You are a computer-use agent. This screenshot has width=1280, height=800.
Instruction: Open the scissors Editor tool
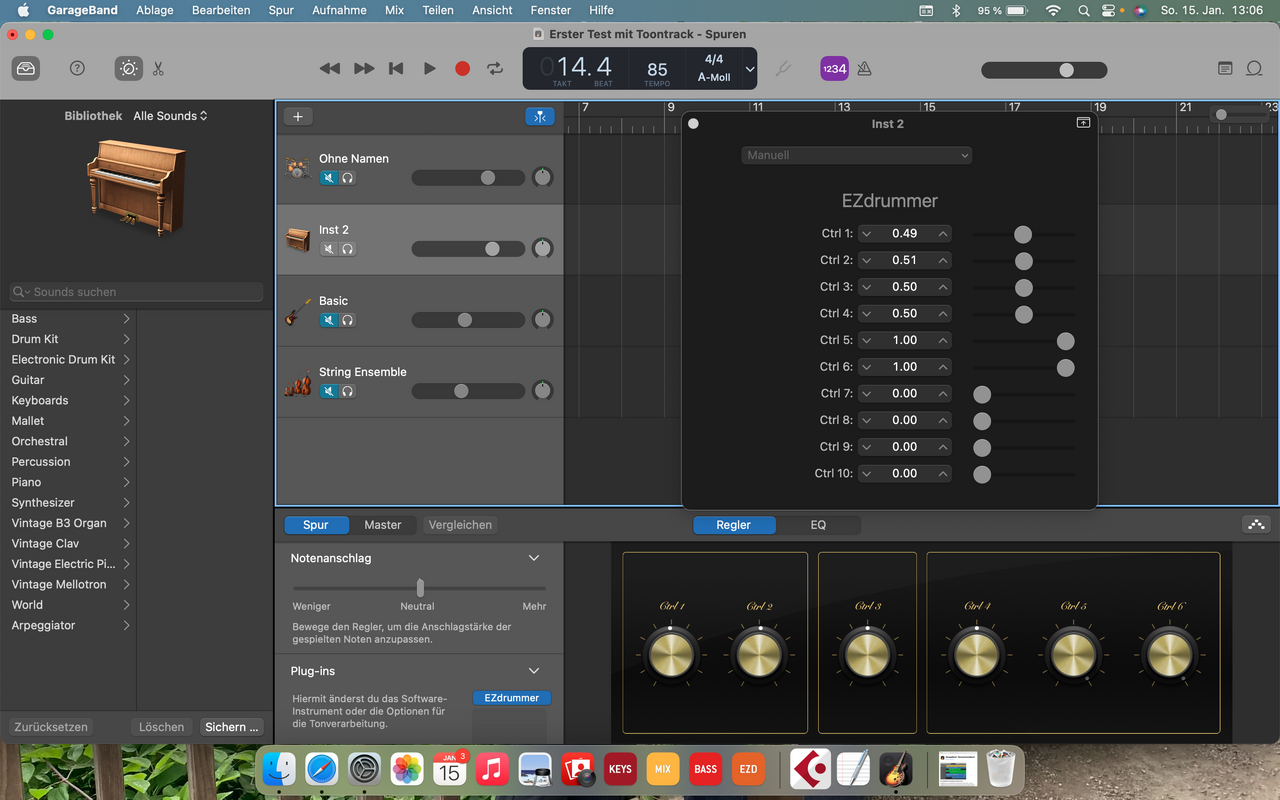point(158,69)
